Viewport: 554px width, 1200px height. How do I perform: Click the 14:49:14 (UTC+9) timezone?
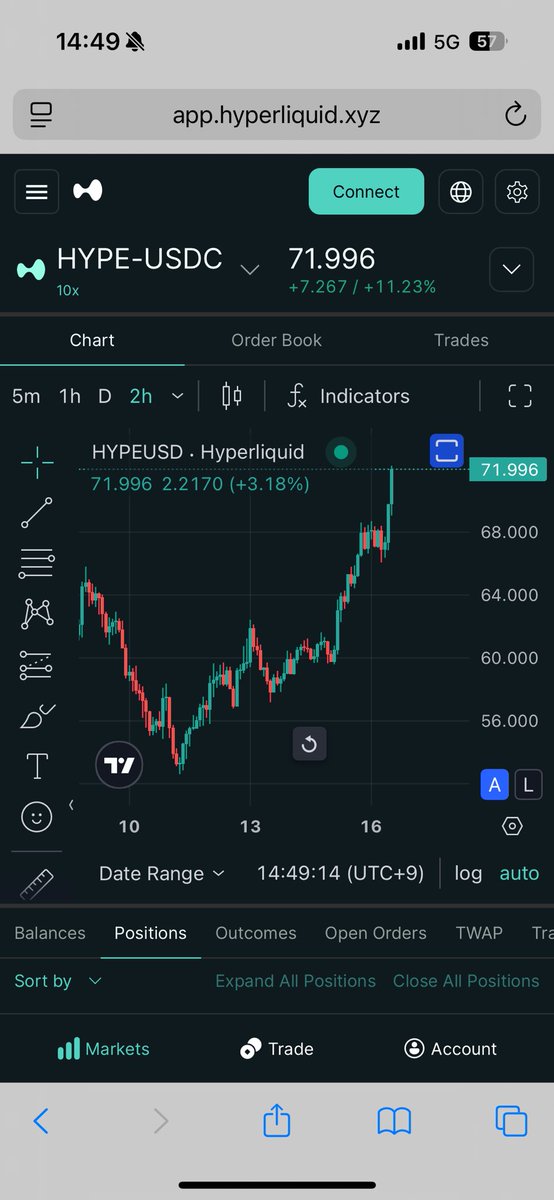342,873
